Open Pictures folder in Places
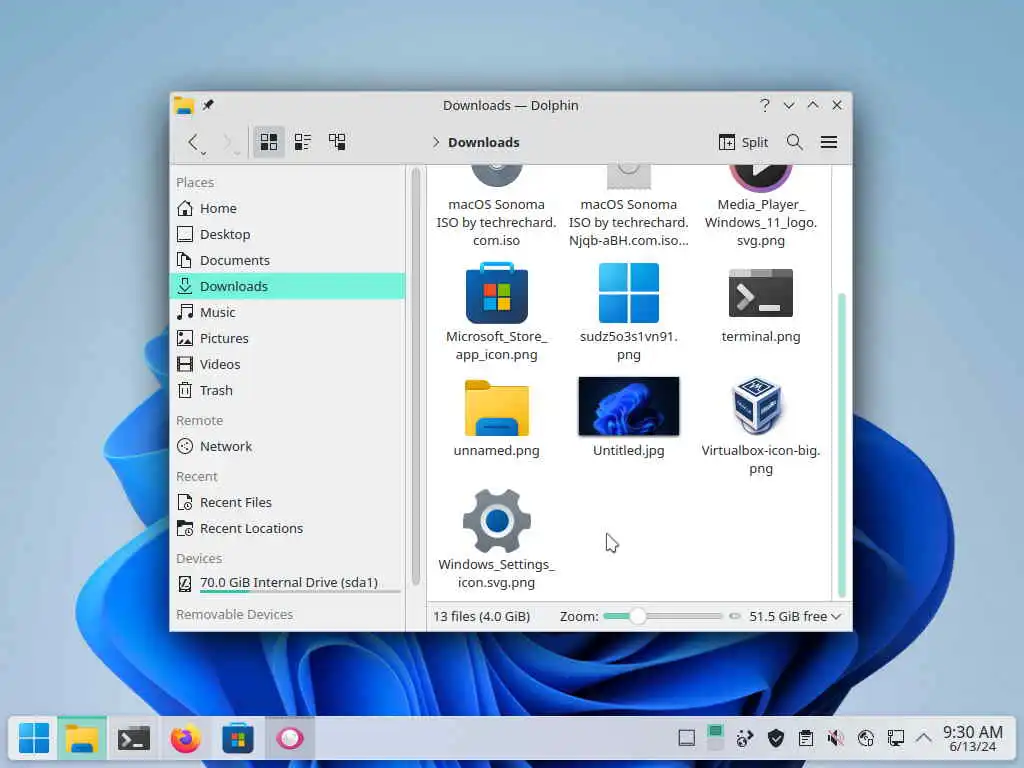Screen dimensions: 1024x768 coord(287,338)
